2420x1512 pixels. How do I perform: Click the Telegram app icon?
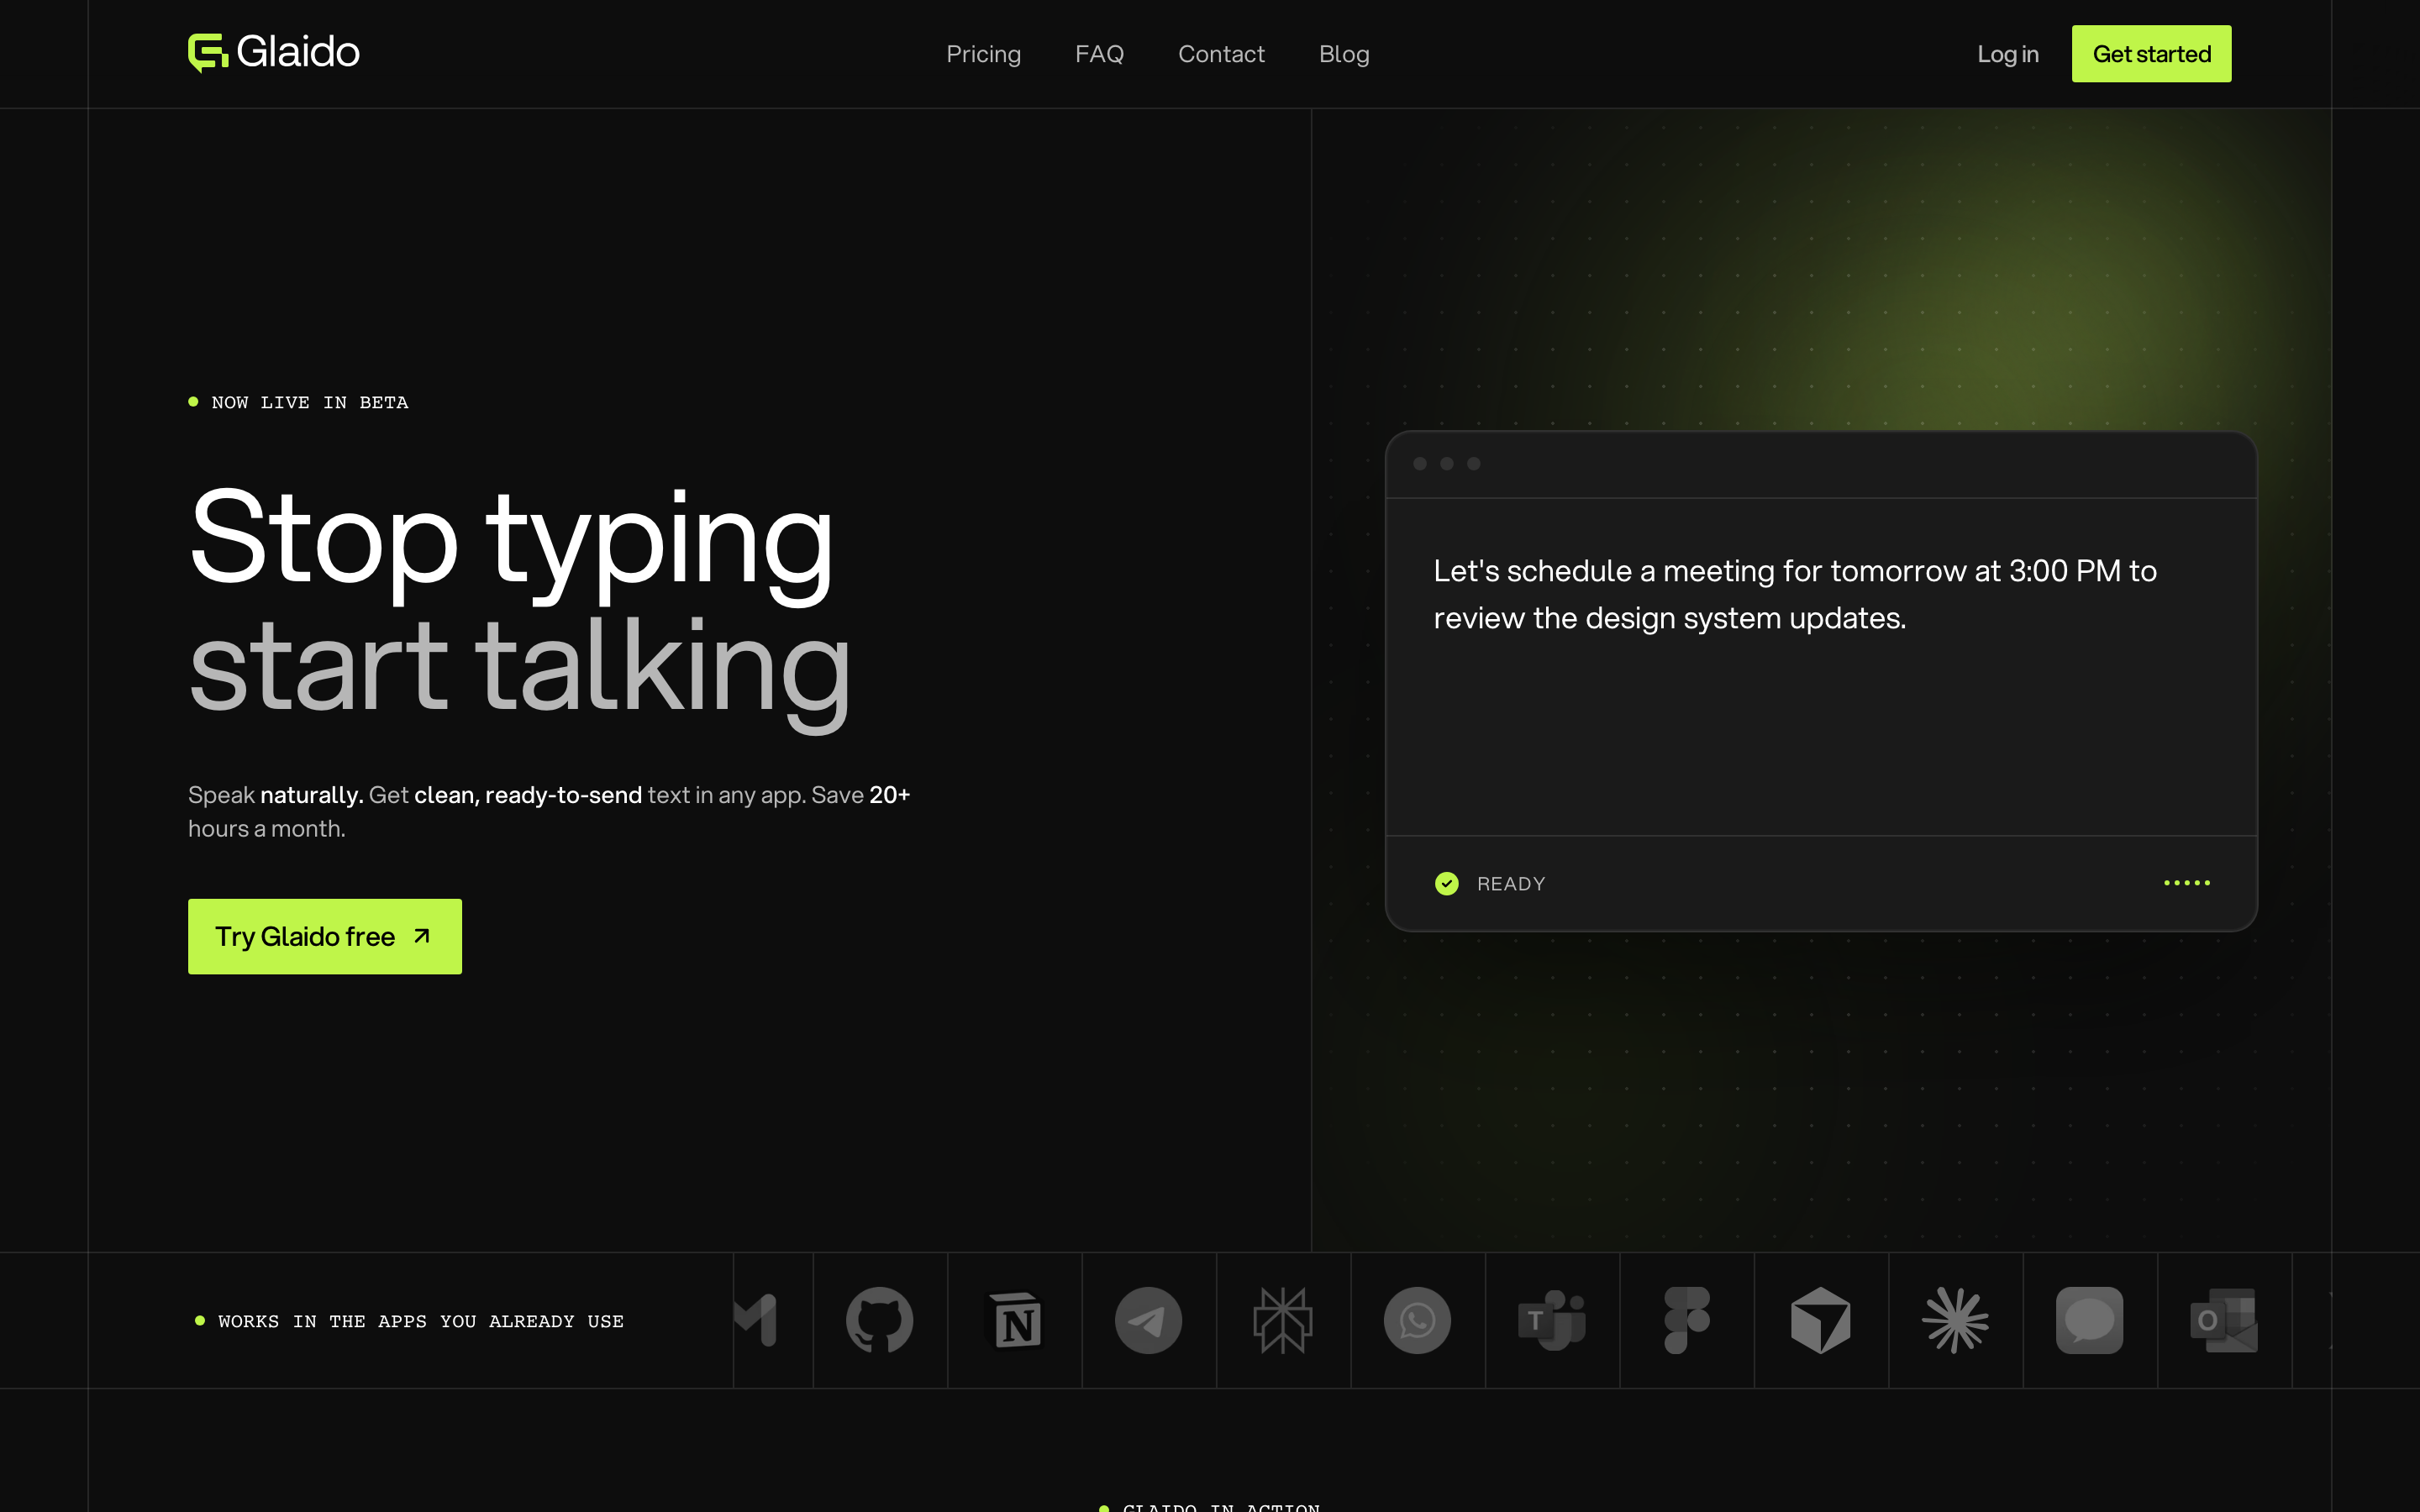click(x=1149, y=1320)
